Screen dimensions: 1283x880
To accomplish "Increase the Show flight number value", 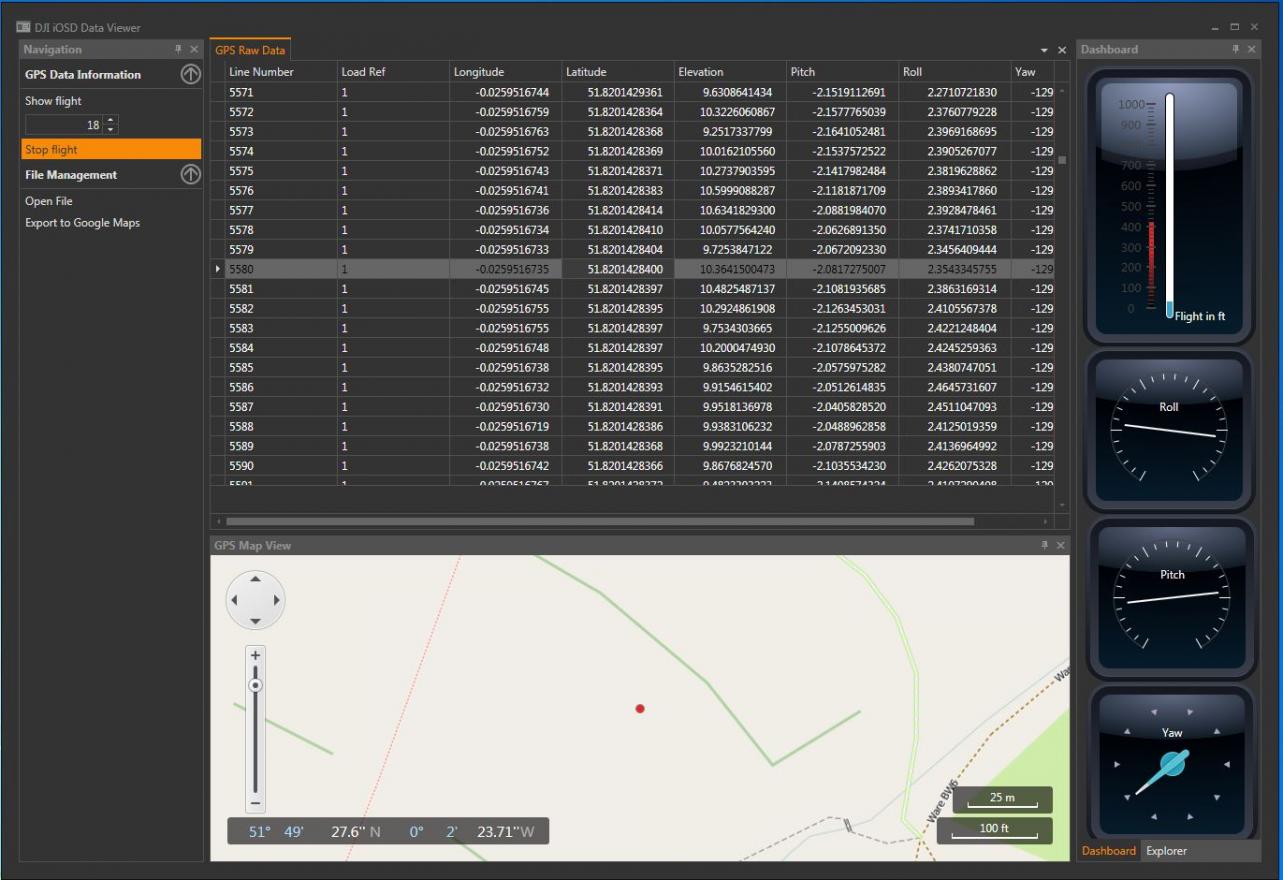I will (x=110, y=121).
